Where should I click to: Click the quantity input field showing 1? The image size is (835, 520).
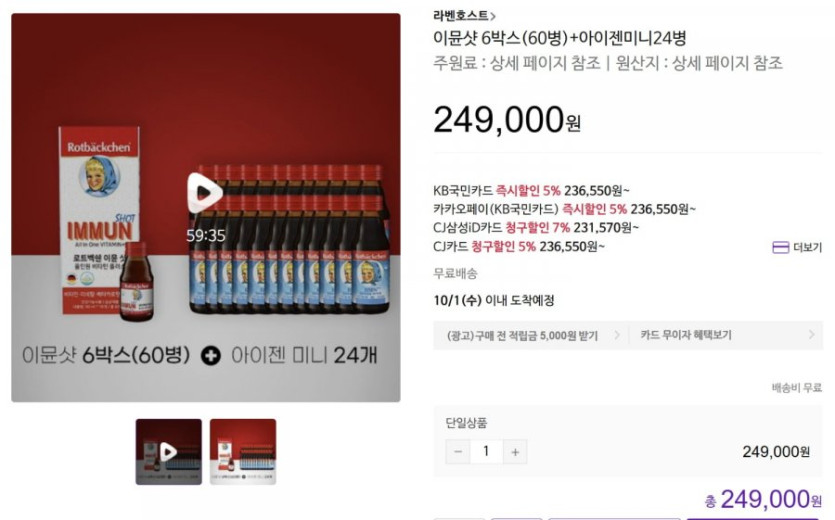point(486,452)
